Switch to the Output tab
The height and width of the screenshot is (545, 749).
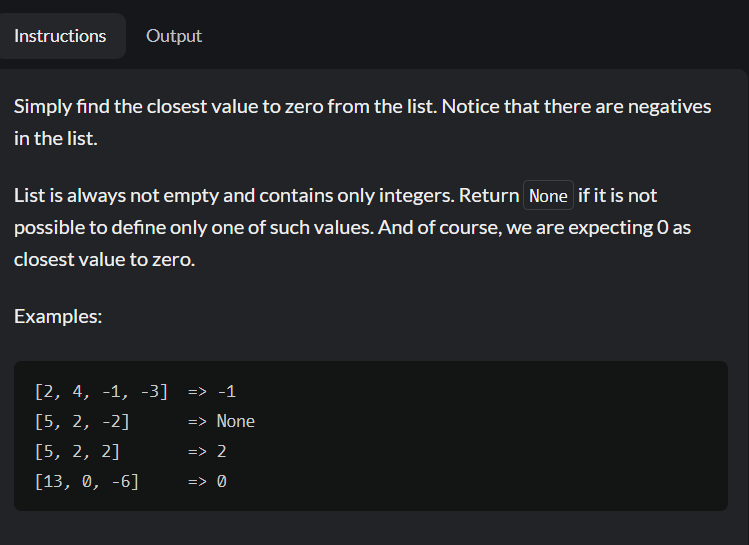pyautogui.click(x=174, y=36)
